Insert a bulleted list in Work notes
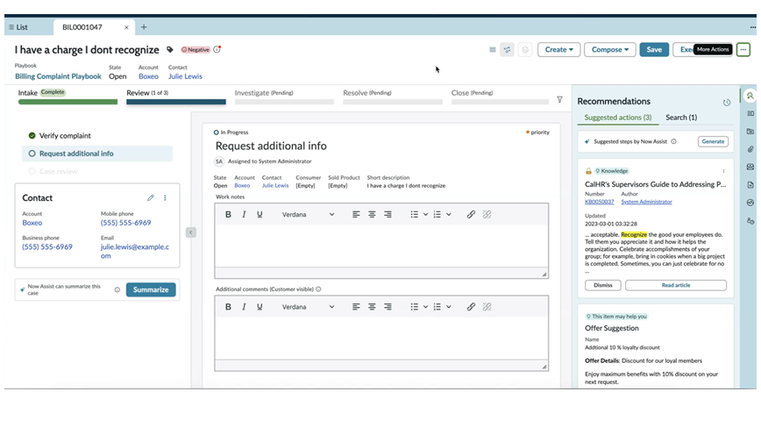This screenshot has width=761, height=421. [x=414, y=214]
